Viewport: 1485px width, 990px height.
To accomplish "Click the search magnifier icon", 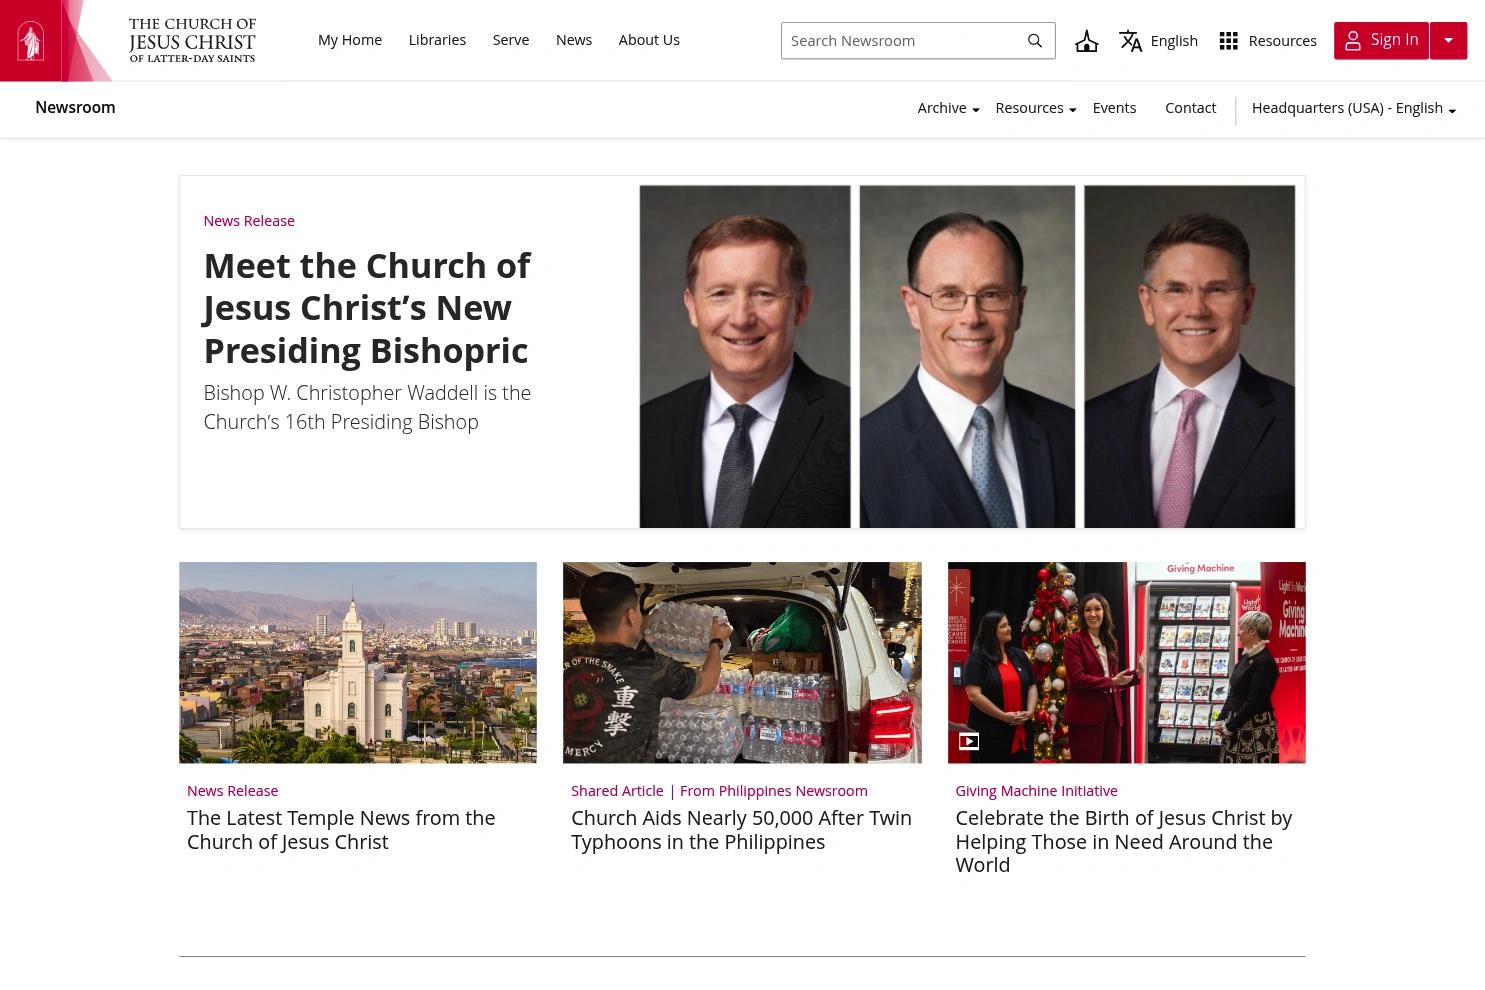I will click(x=1035, y=41).
